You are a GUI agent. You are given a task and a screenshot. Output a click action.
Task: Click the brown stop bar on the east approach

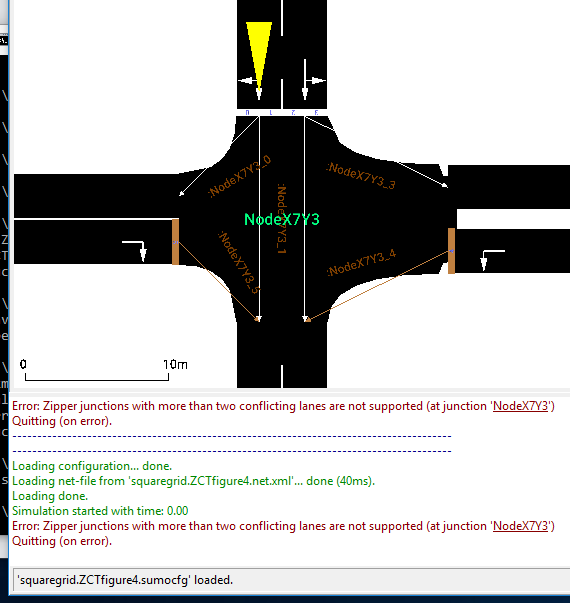(452, 251)
